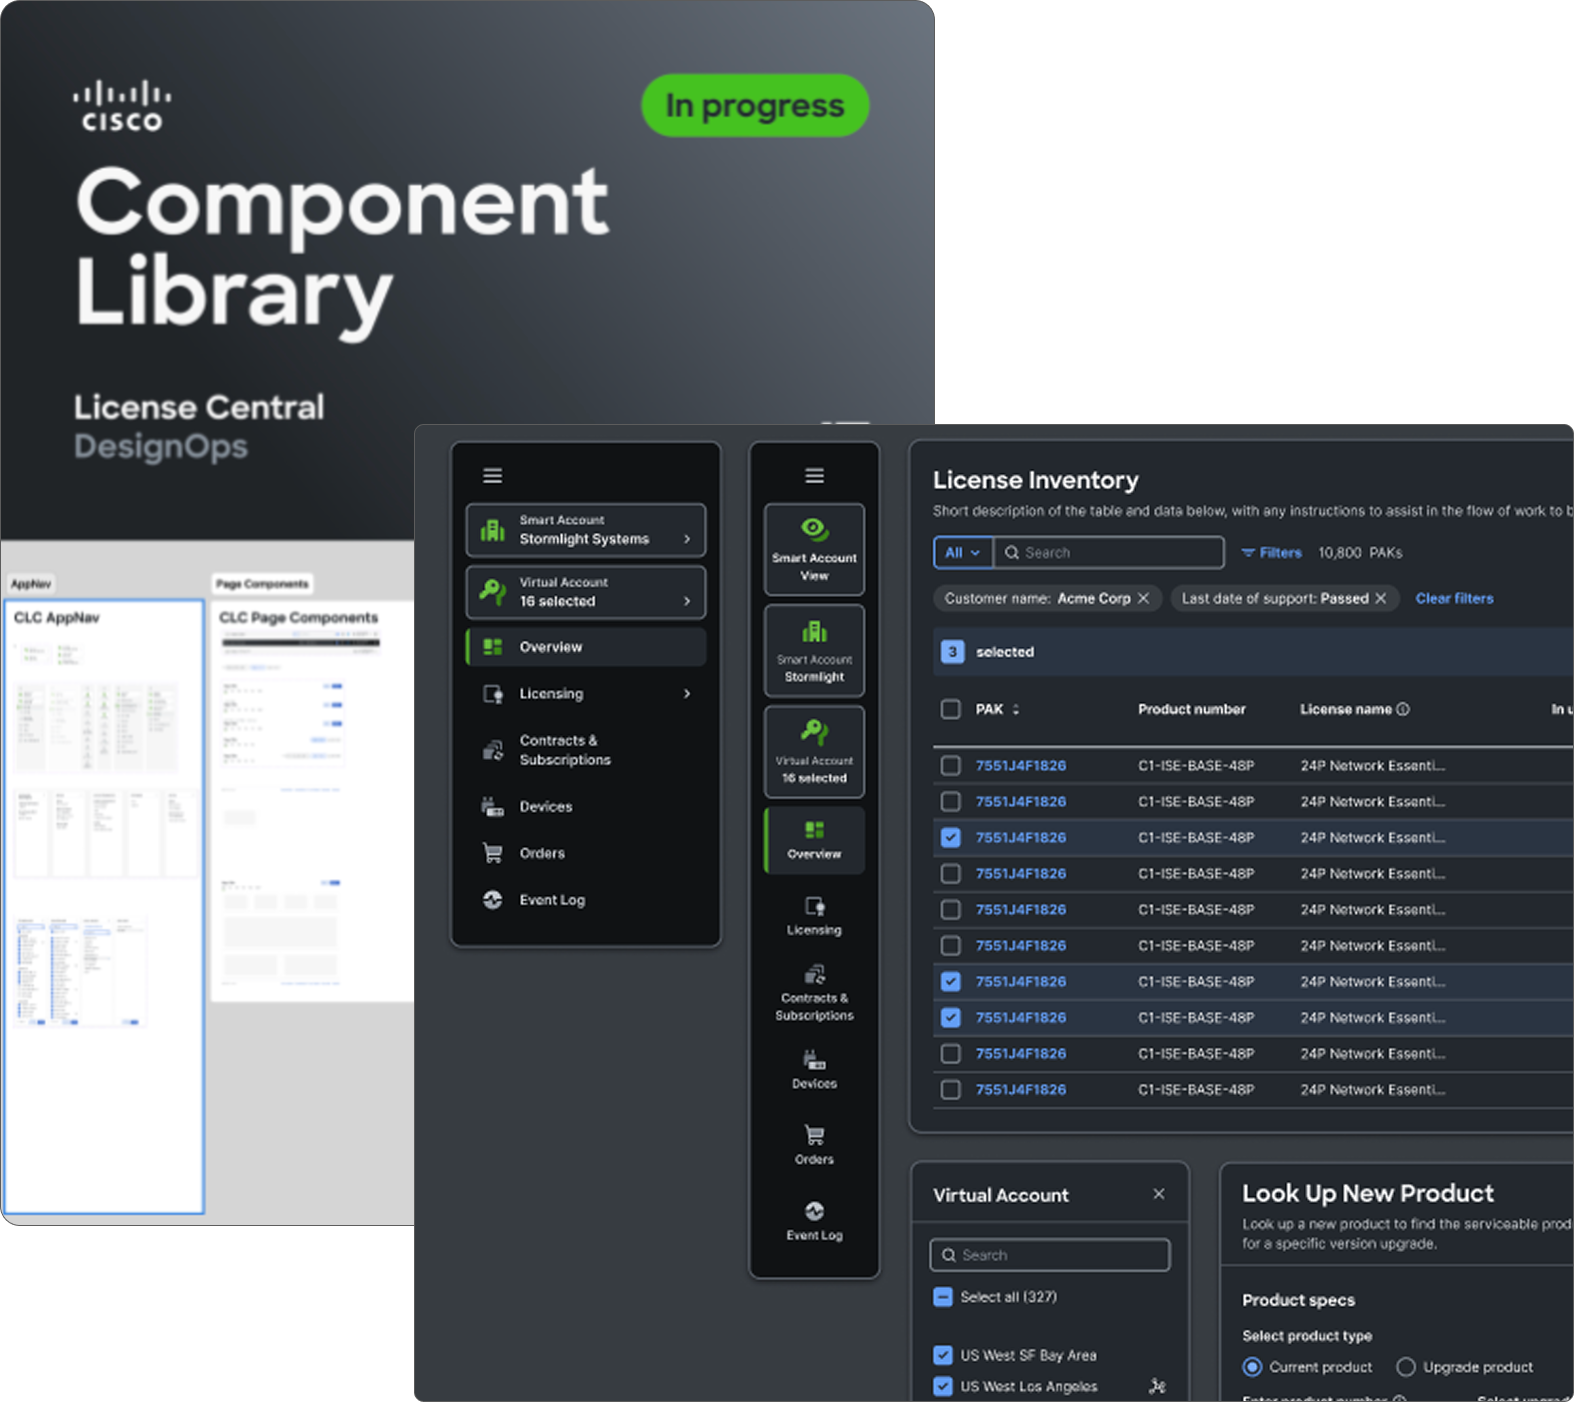Open Licensing icon in the collapsed rail

[x=814, y=907]
